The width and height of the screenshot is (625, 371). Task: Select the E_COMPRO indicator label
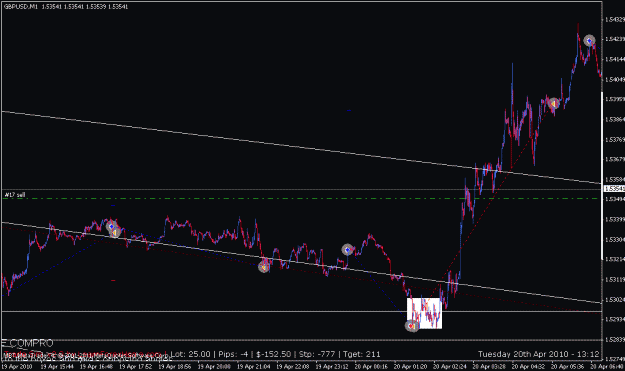point(27,343)
